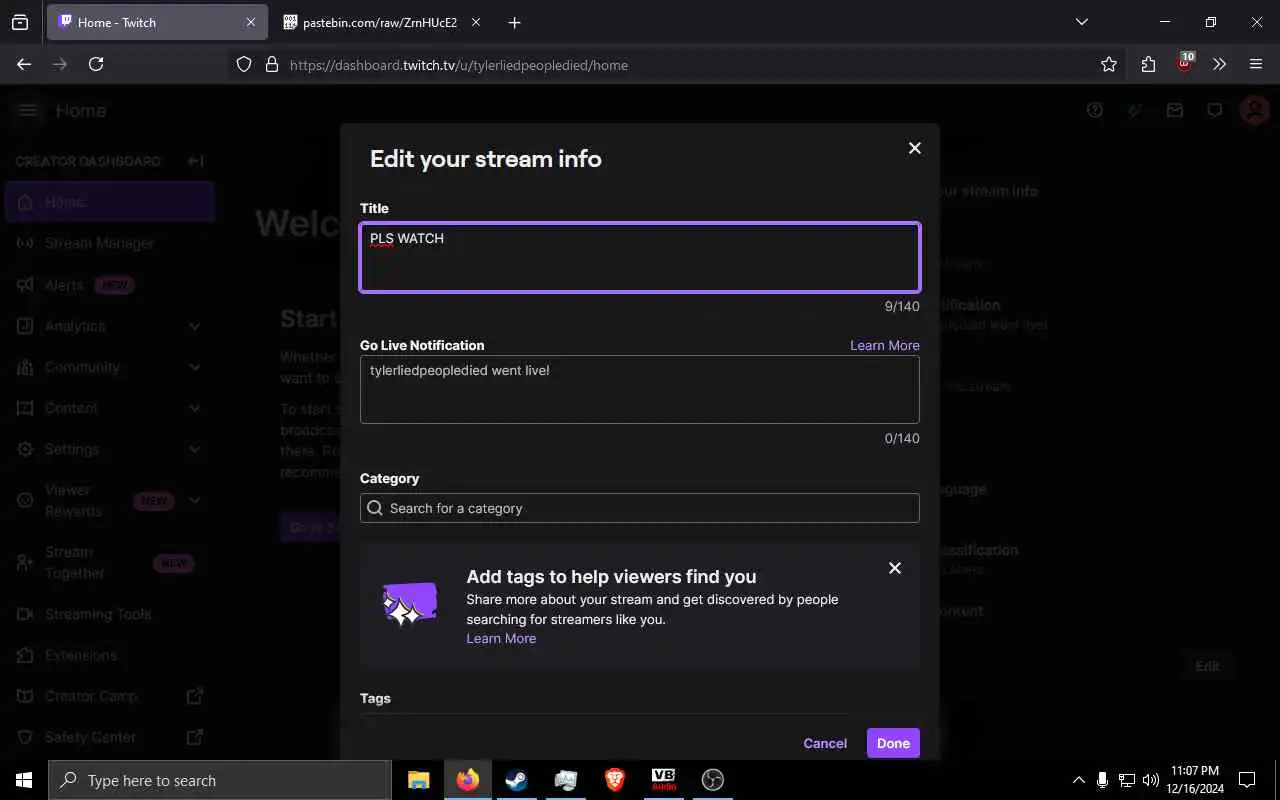
Task: Go to Home in sidebar
Action: pyautogui.click(x=108, y=202)
